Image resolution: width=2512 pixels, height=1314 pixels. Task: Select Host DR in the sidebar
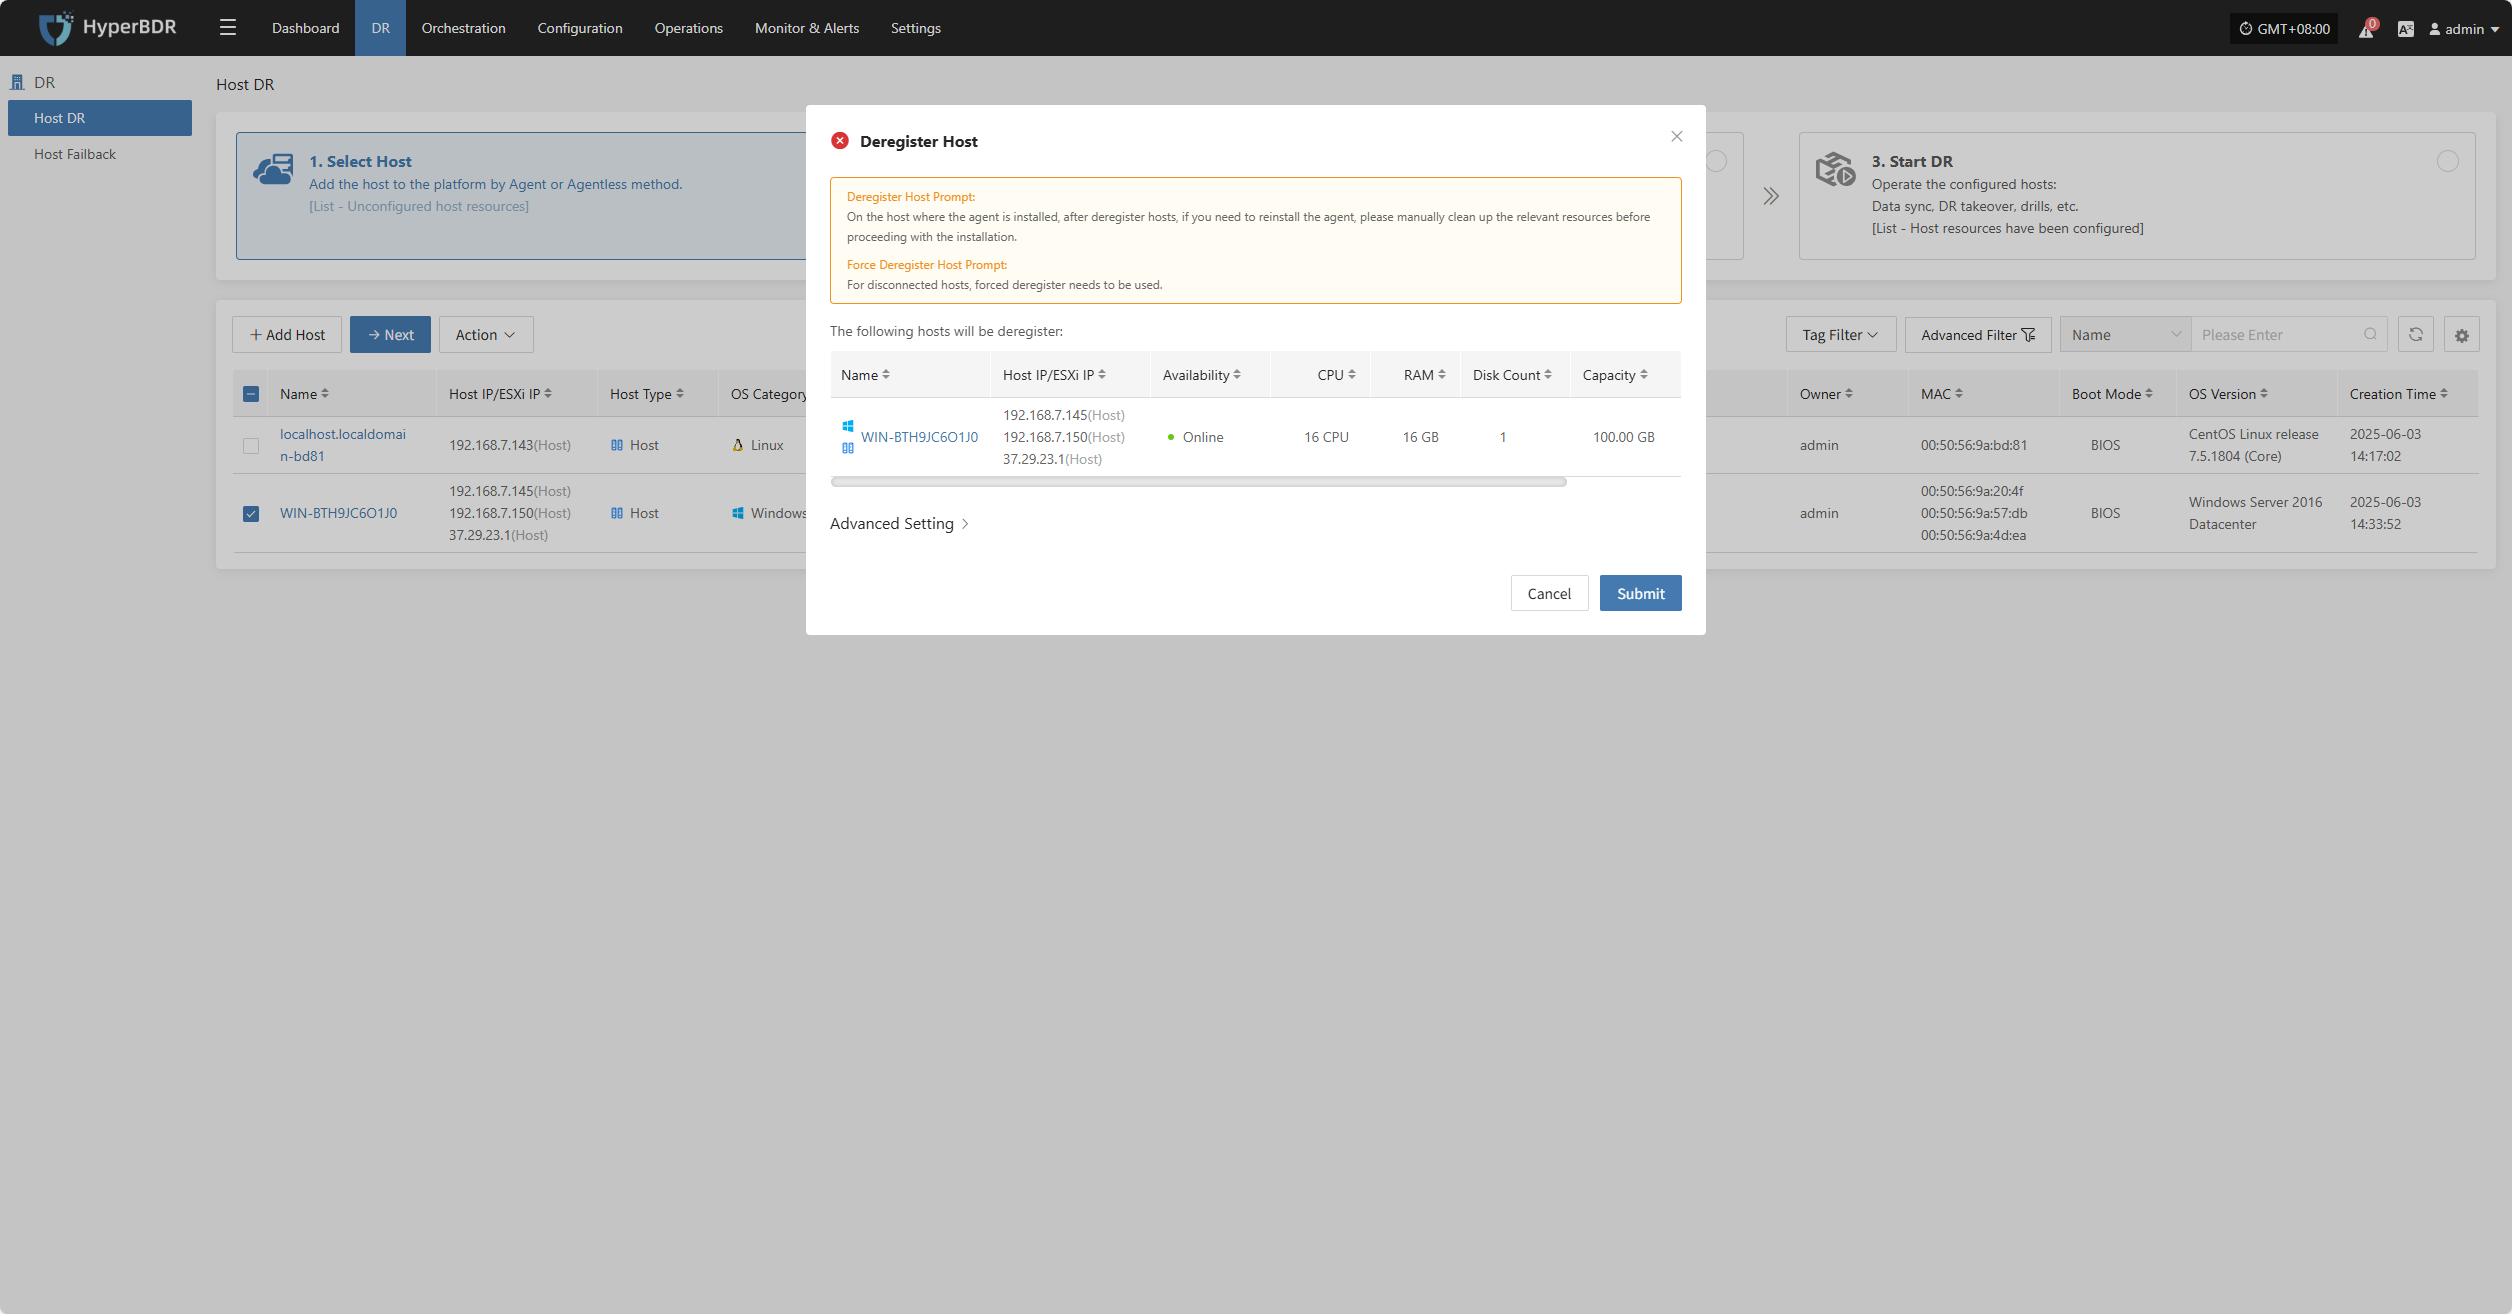100,118
